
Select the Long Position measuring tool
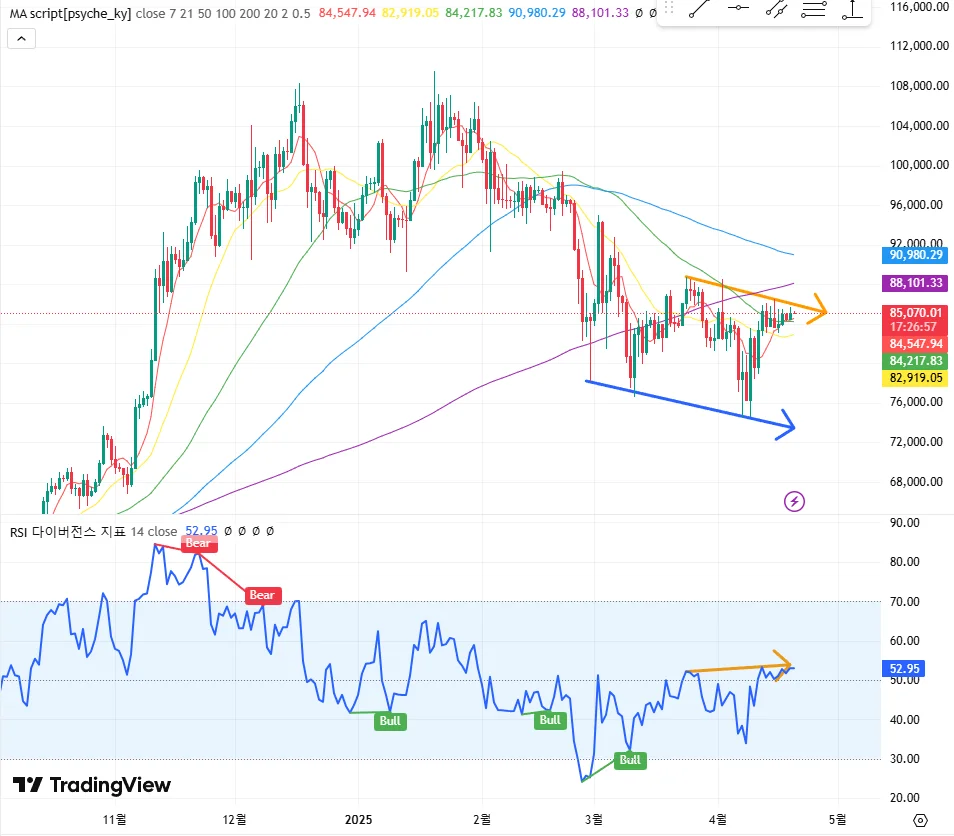[x=852, y=9]
